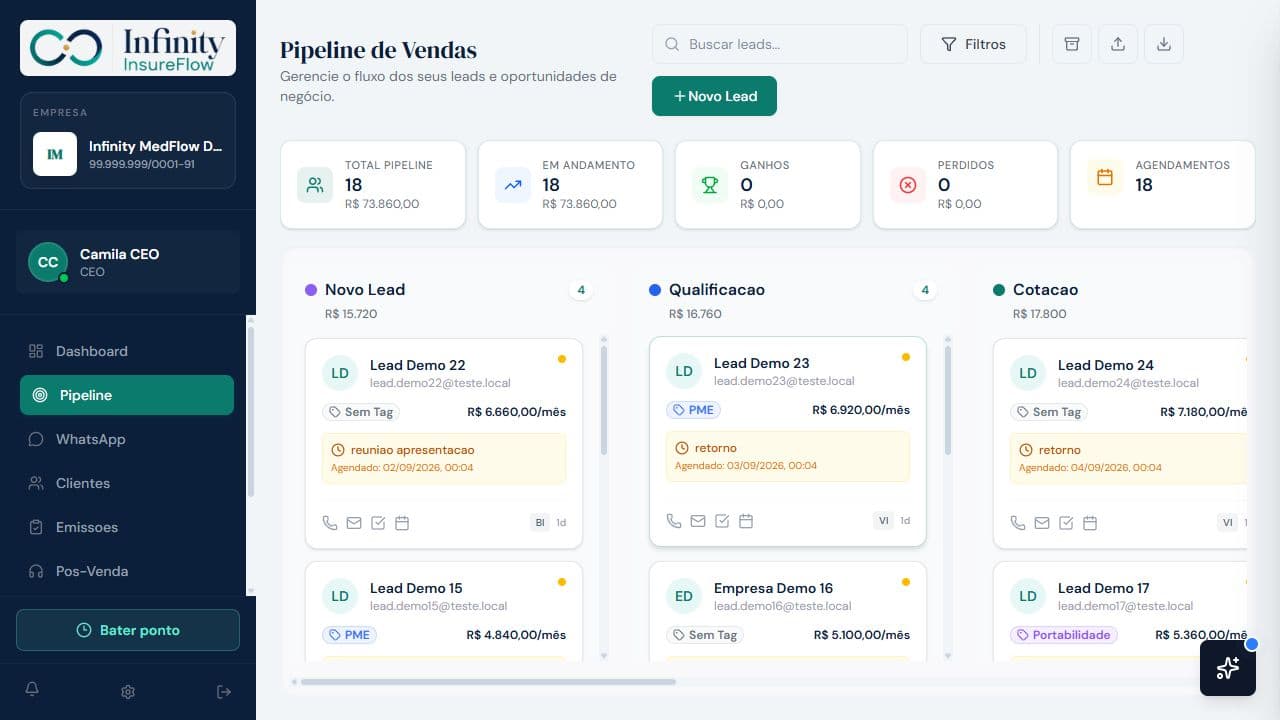Screen dimensions: 1280x720
Task: Open the Filtros filter options
Action: pos(973,44)
